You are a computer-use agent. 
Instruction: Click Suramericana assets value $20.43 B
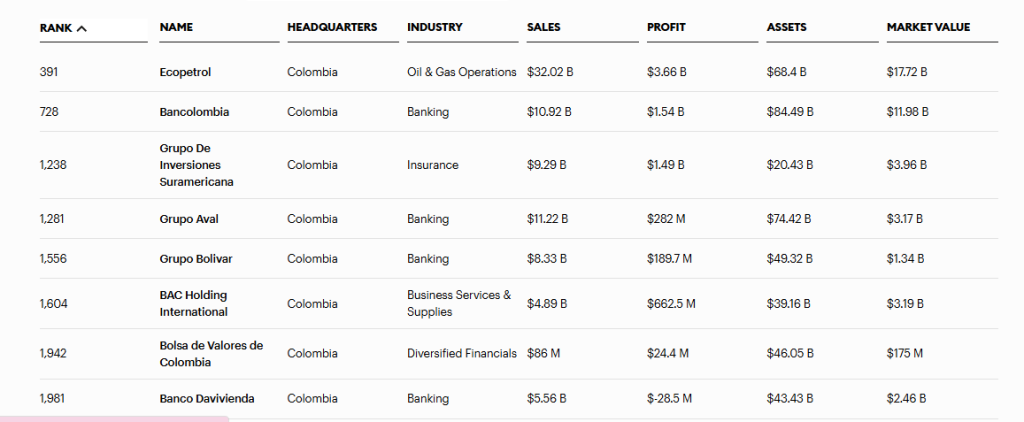coord(790,165)
